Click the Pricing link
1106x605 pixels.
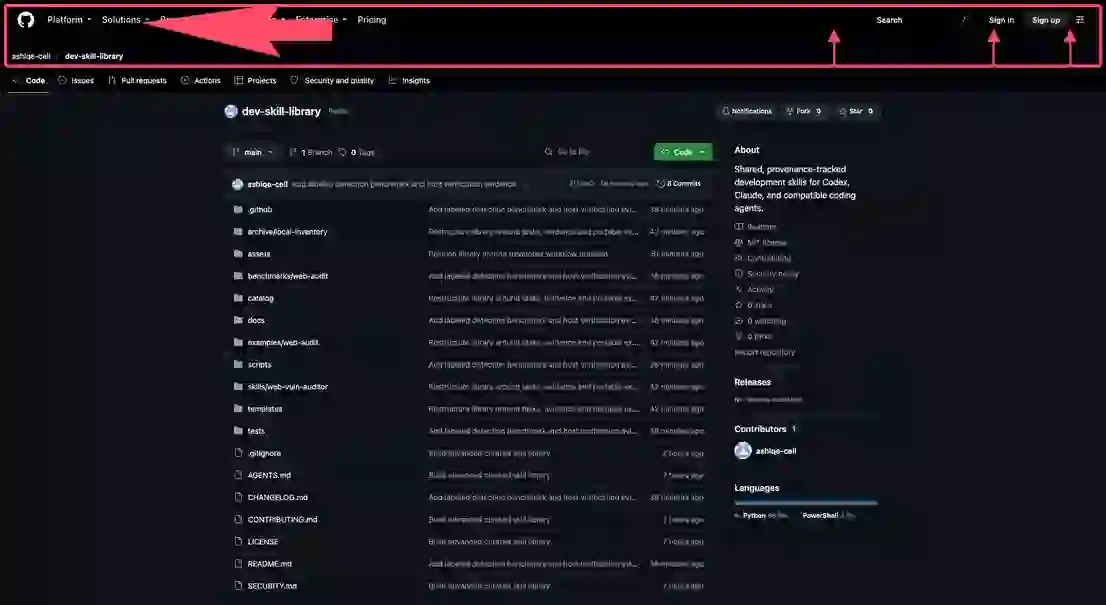pyautogui.click(x=372, y=20)
